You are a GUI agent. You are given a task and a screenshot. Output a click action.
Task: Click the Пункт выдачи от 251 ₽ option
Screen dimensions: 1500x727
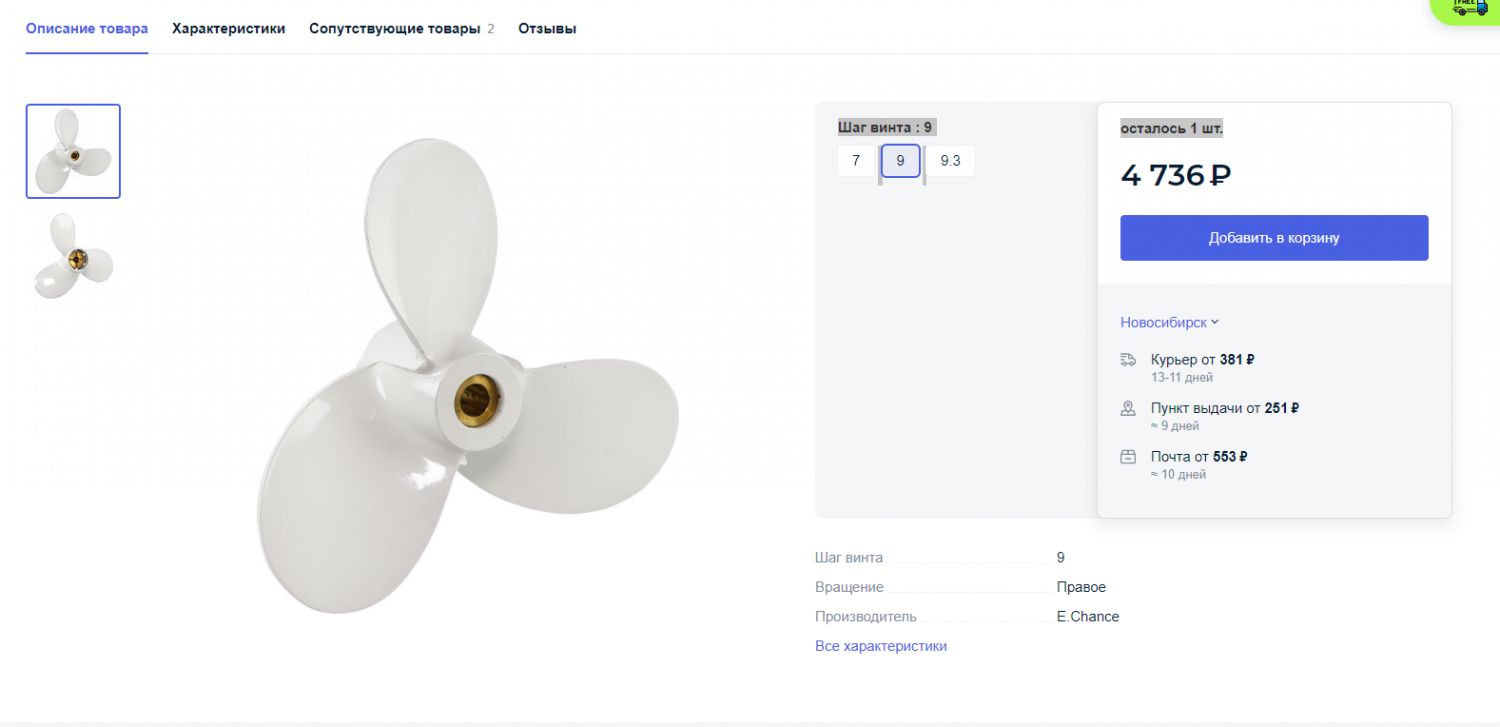pyautogui.click(x=1224, y=408)
